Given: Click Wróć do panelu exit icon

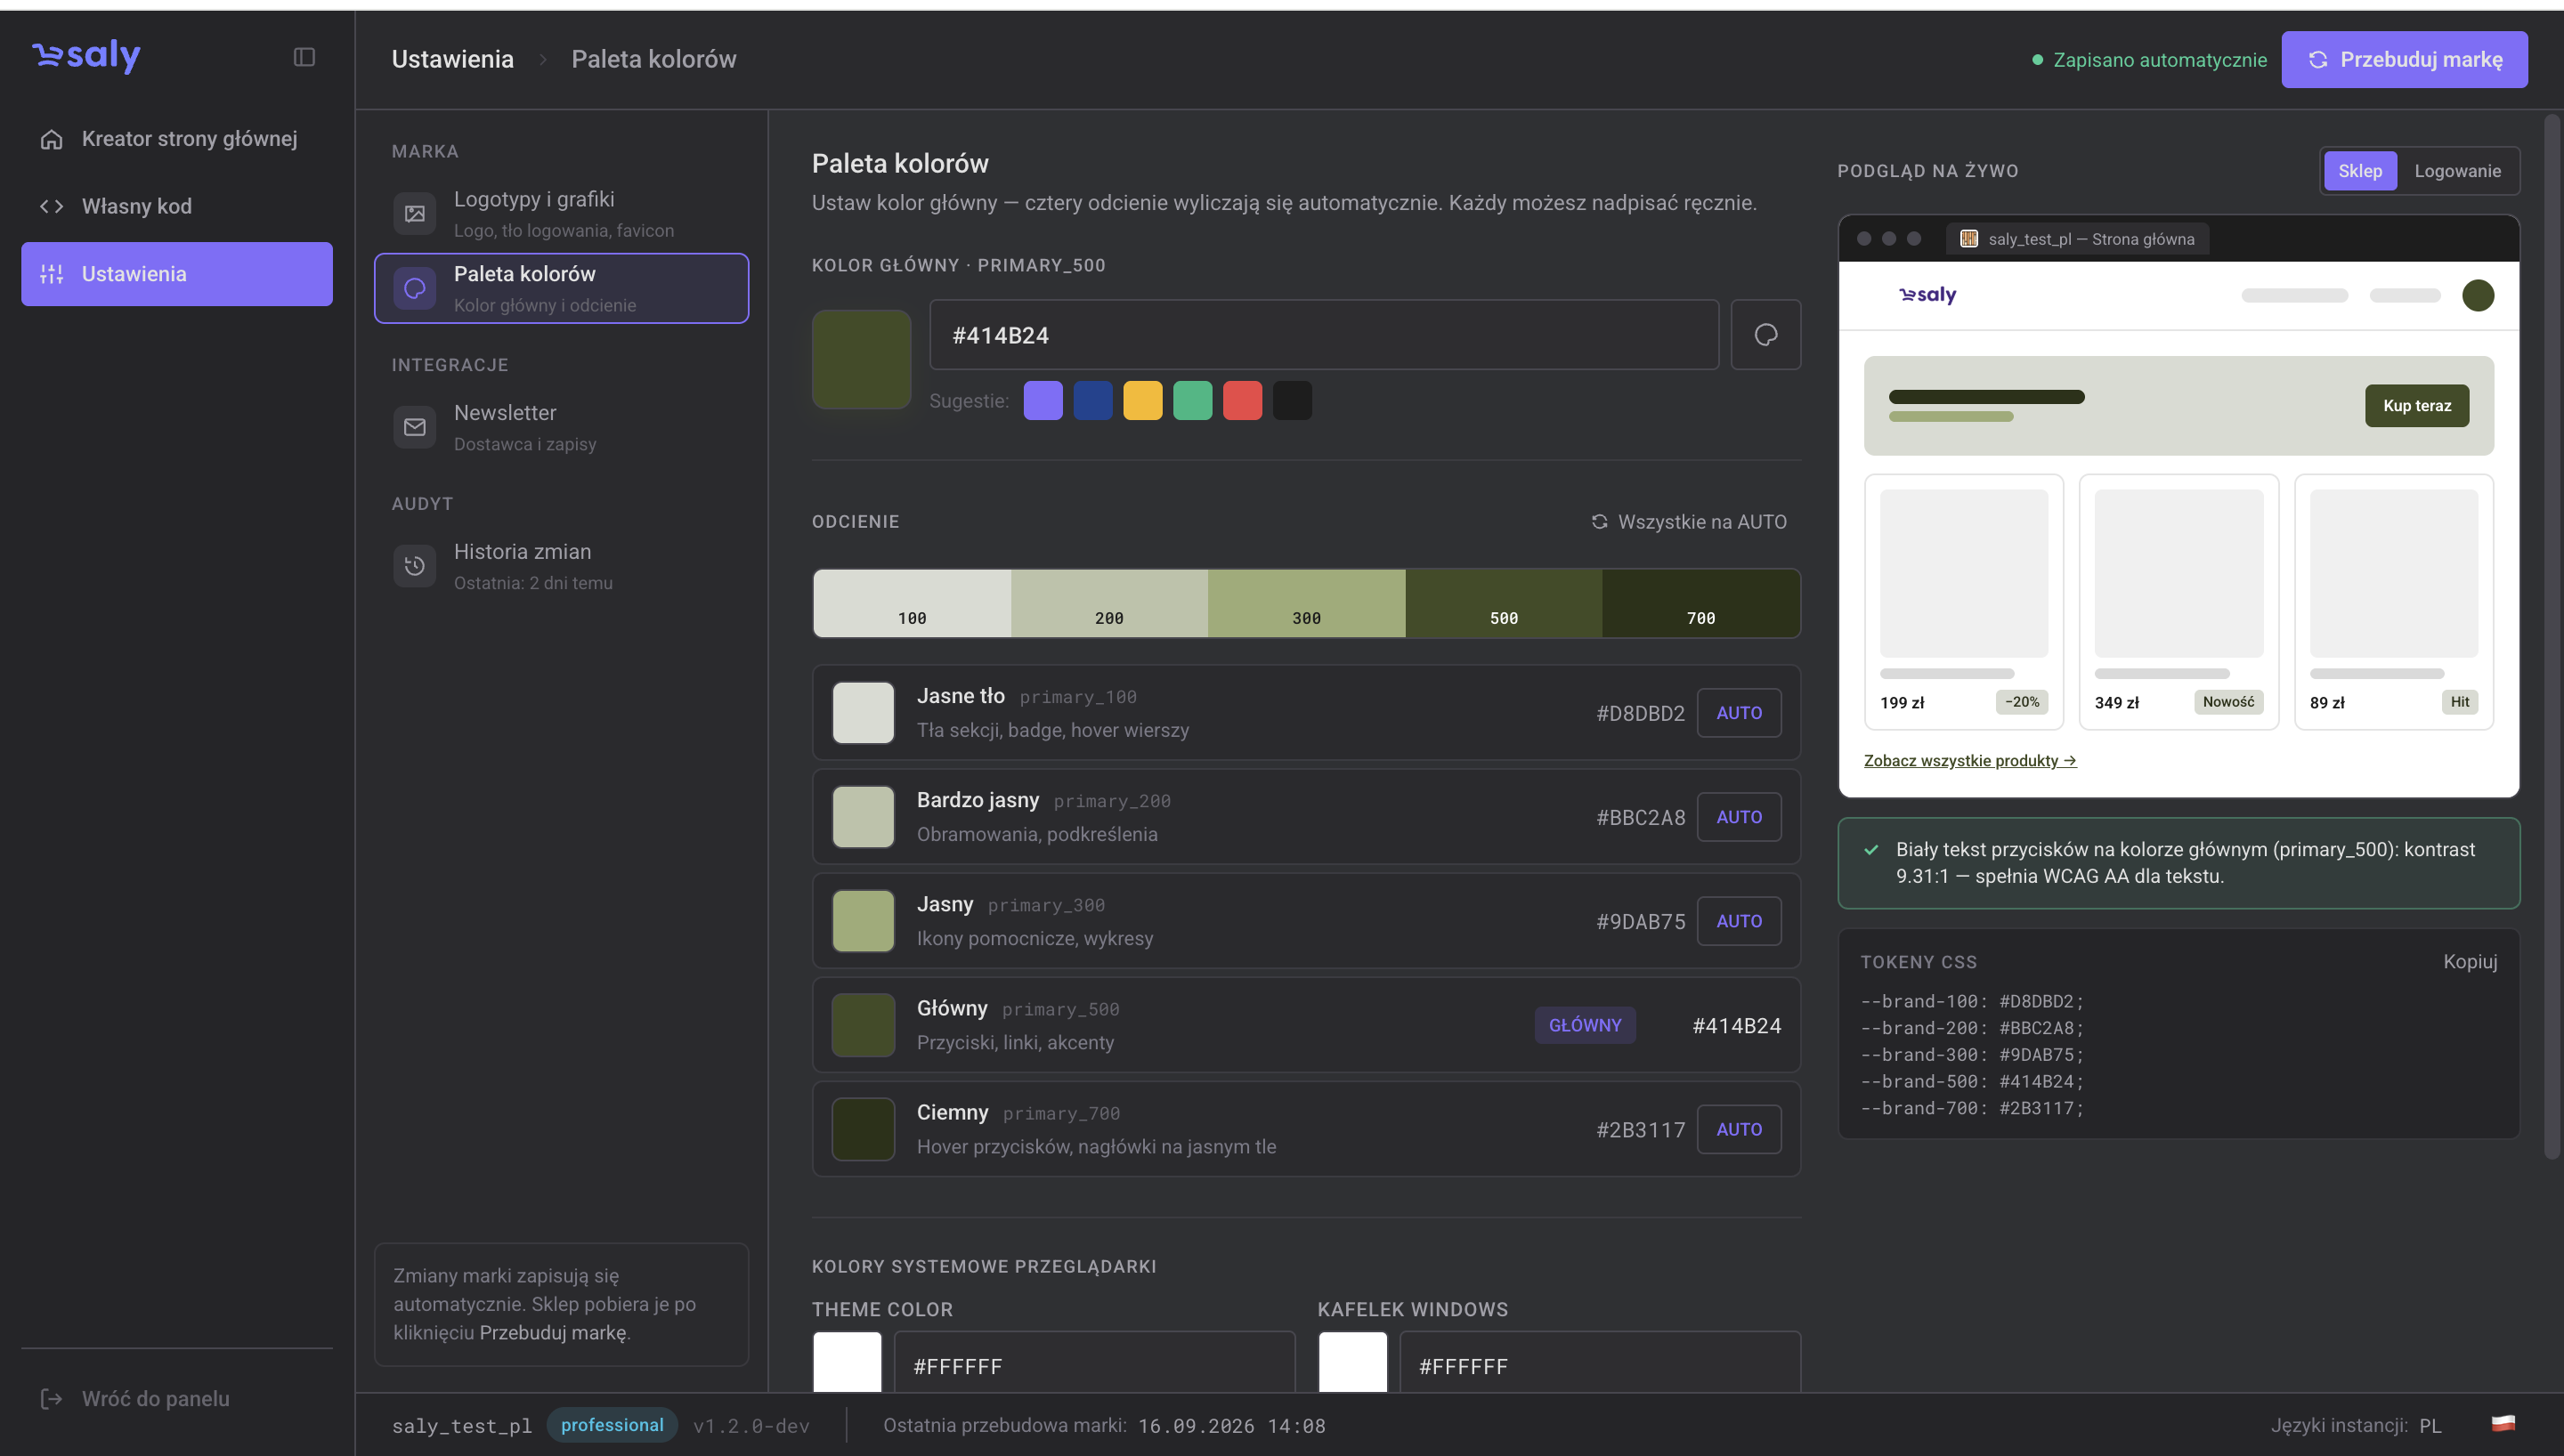Looking at the screenshot, I should [51, 1399].
